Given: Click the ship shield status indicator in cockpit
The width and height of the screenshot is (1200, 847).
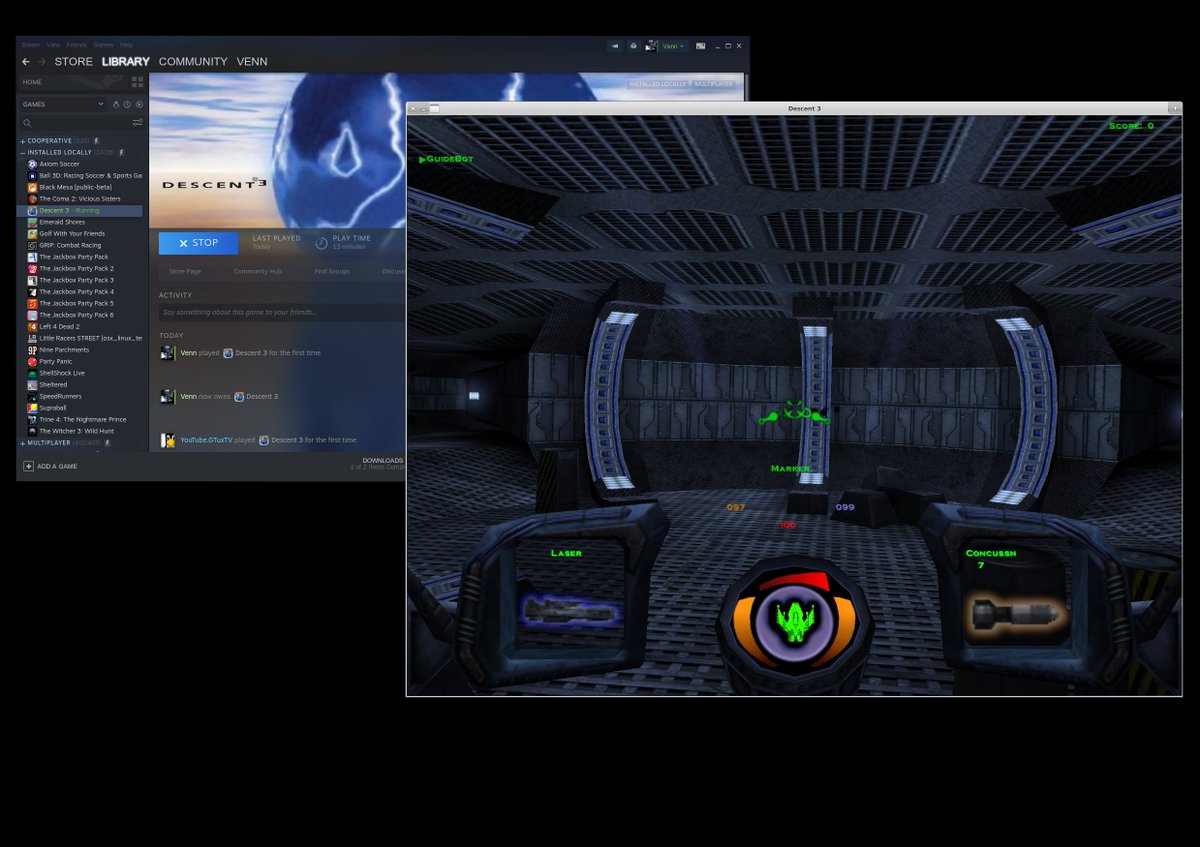Looking at the screenshot, I should pyautogui.click(x=797, y=621).
